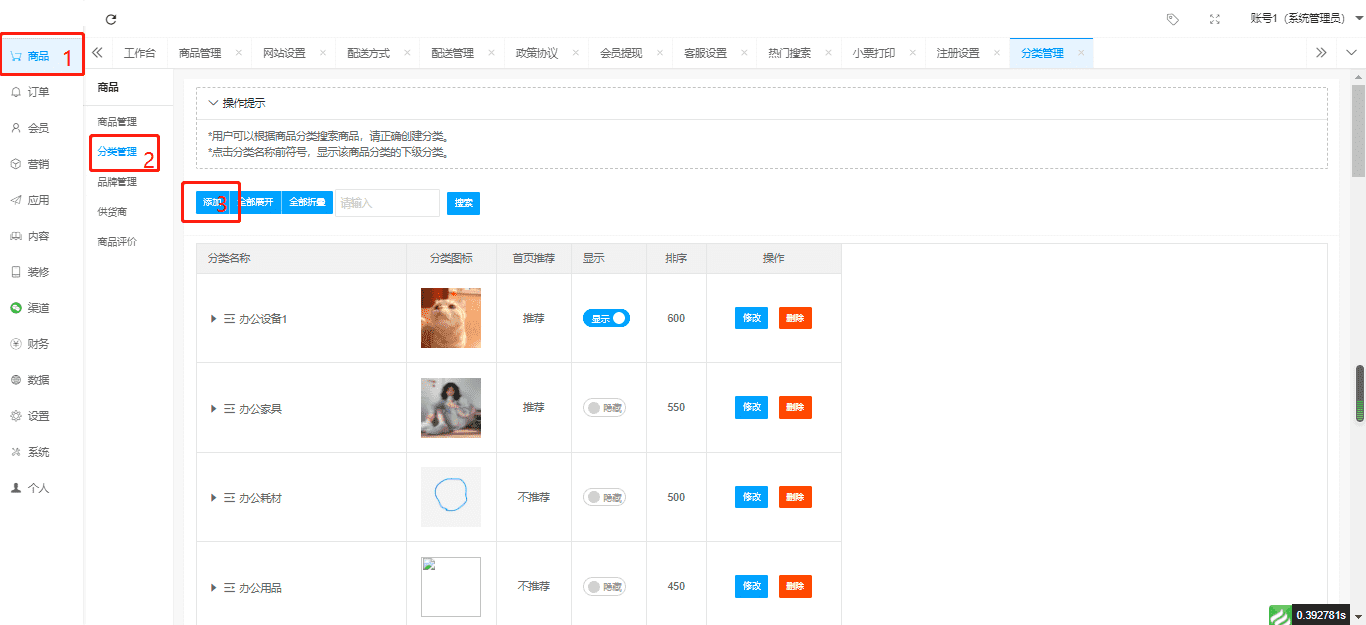Open the 订单 sidebar section
The image size is (1366, 625).
[37, 92]
